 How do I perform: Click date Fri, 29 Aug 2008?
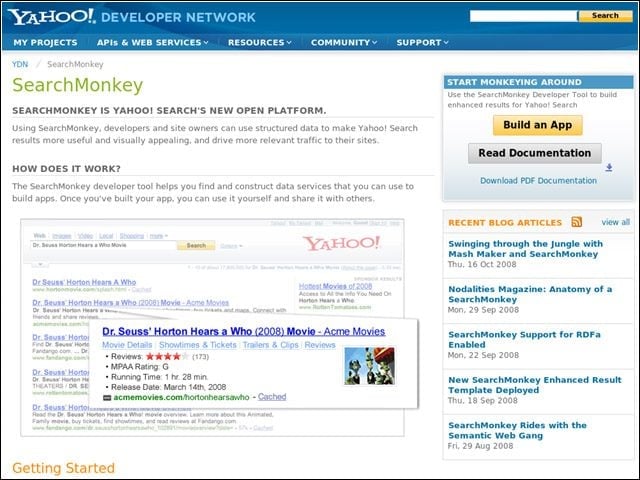480,445
